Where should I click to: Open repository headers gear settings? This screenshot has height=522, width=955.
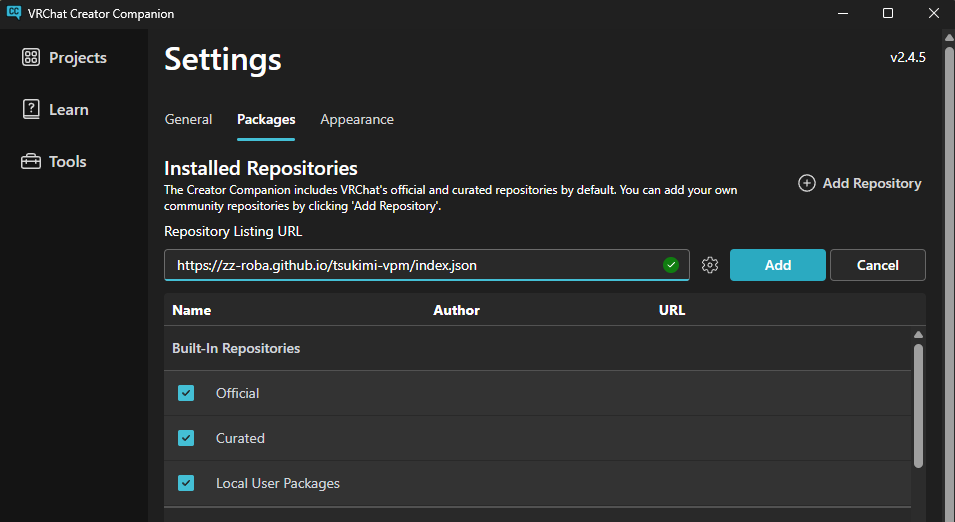[710, 265]
